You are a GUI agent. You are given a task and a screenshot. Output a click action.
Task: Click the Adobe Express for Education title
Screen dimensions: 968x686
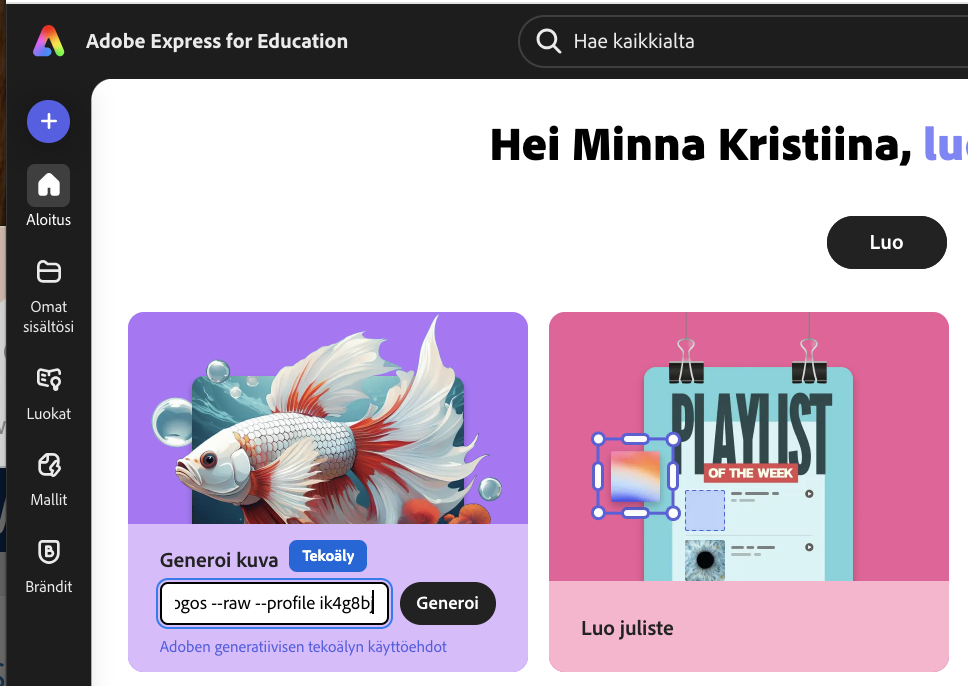(x=217, y=41)
